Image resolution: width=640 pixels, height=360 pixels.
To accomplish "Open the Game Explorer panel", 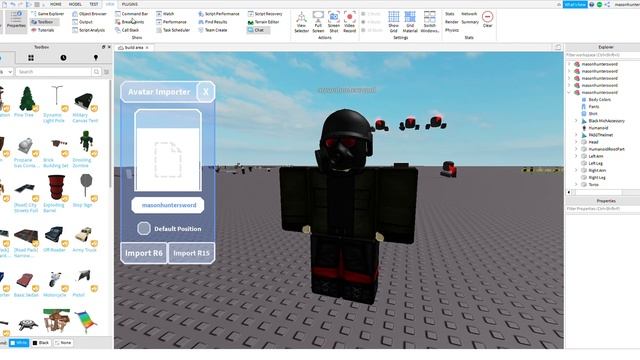I will 48,13.
